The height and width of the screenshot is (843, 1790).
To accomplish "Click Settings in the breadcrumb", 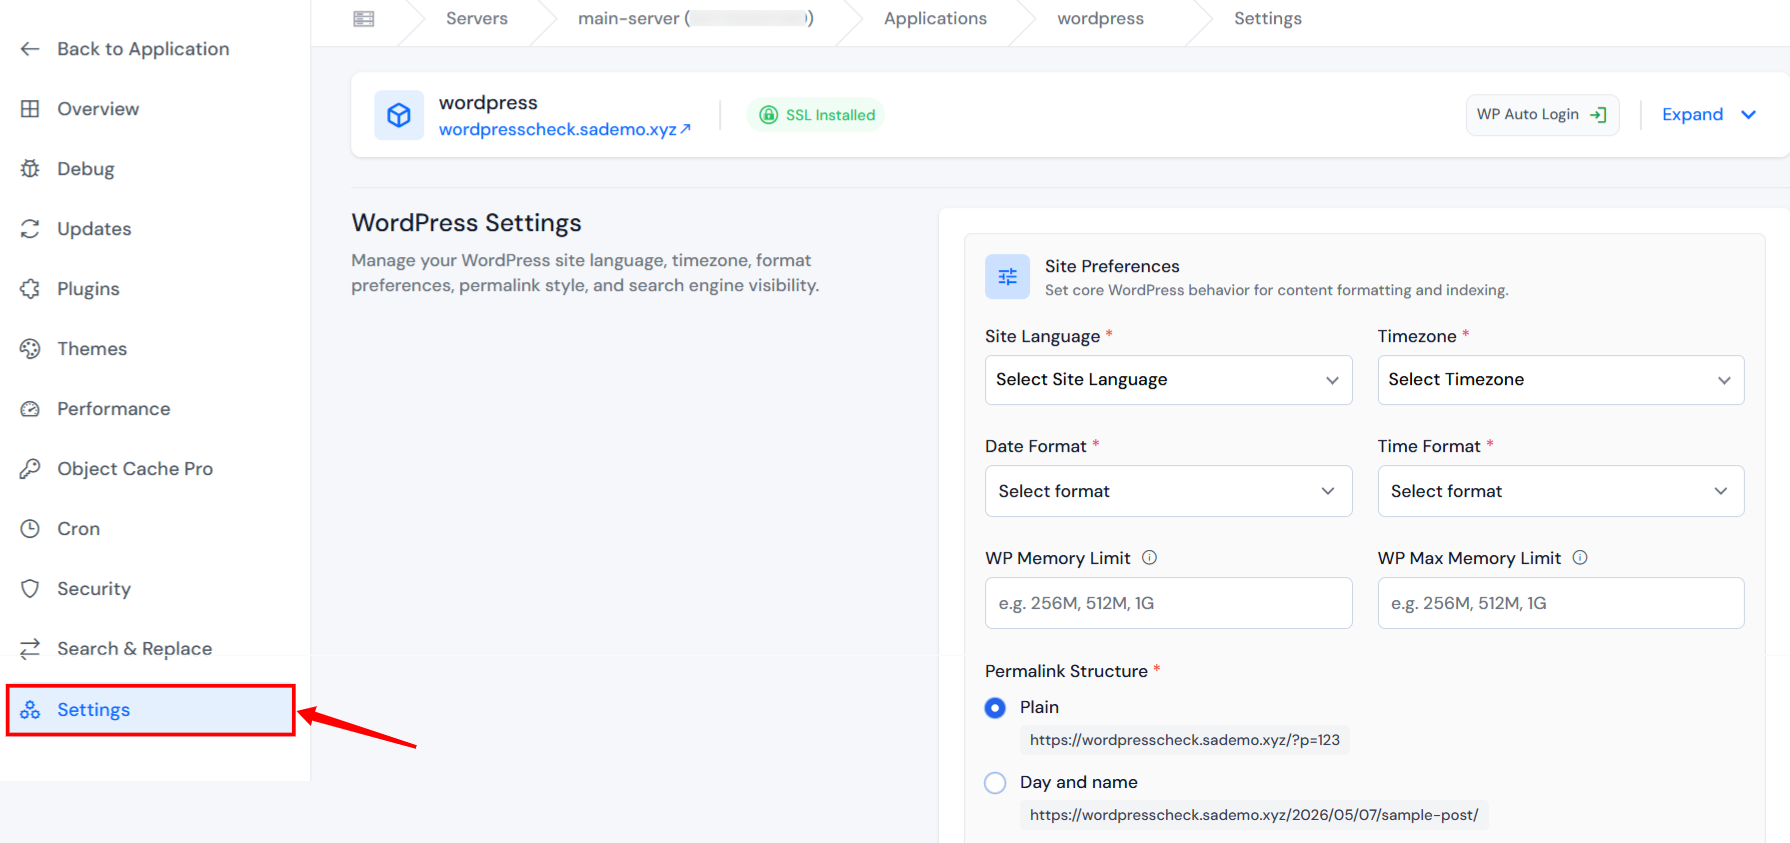I will [x=1268, y=19].
